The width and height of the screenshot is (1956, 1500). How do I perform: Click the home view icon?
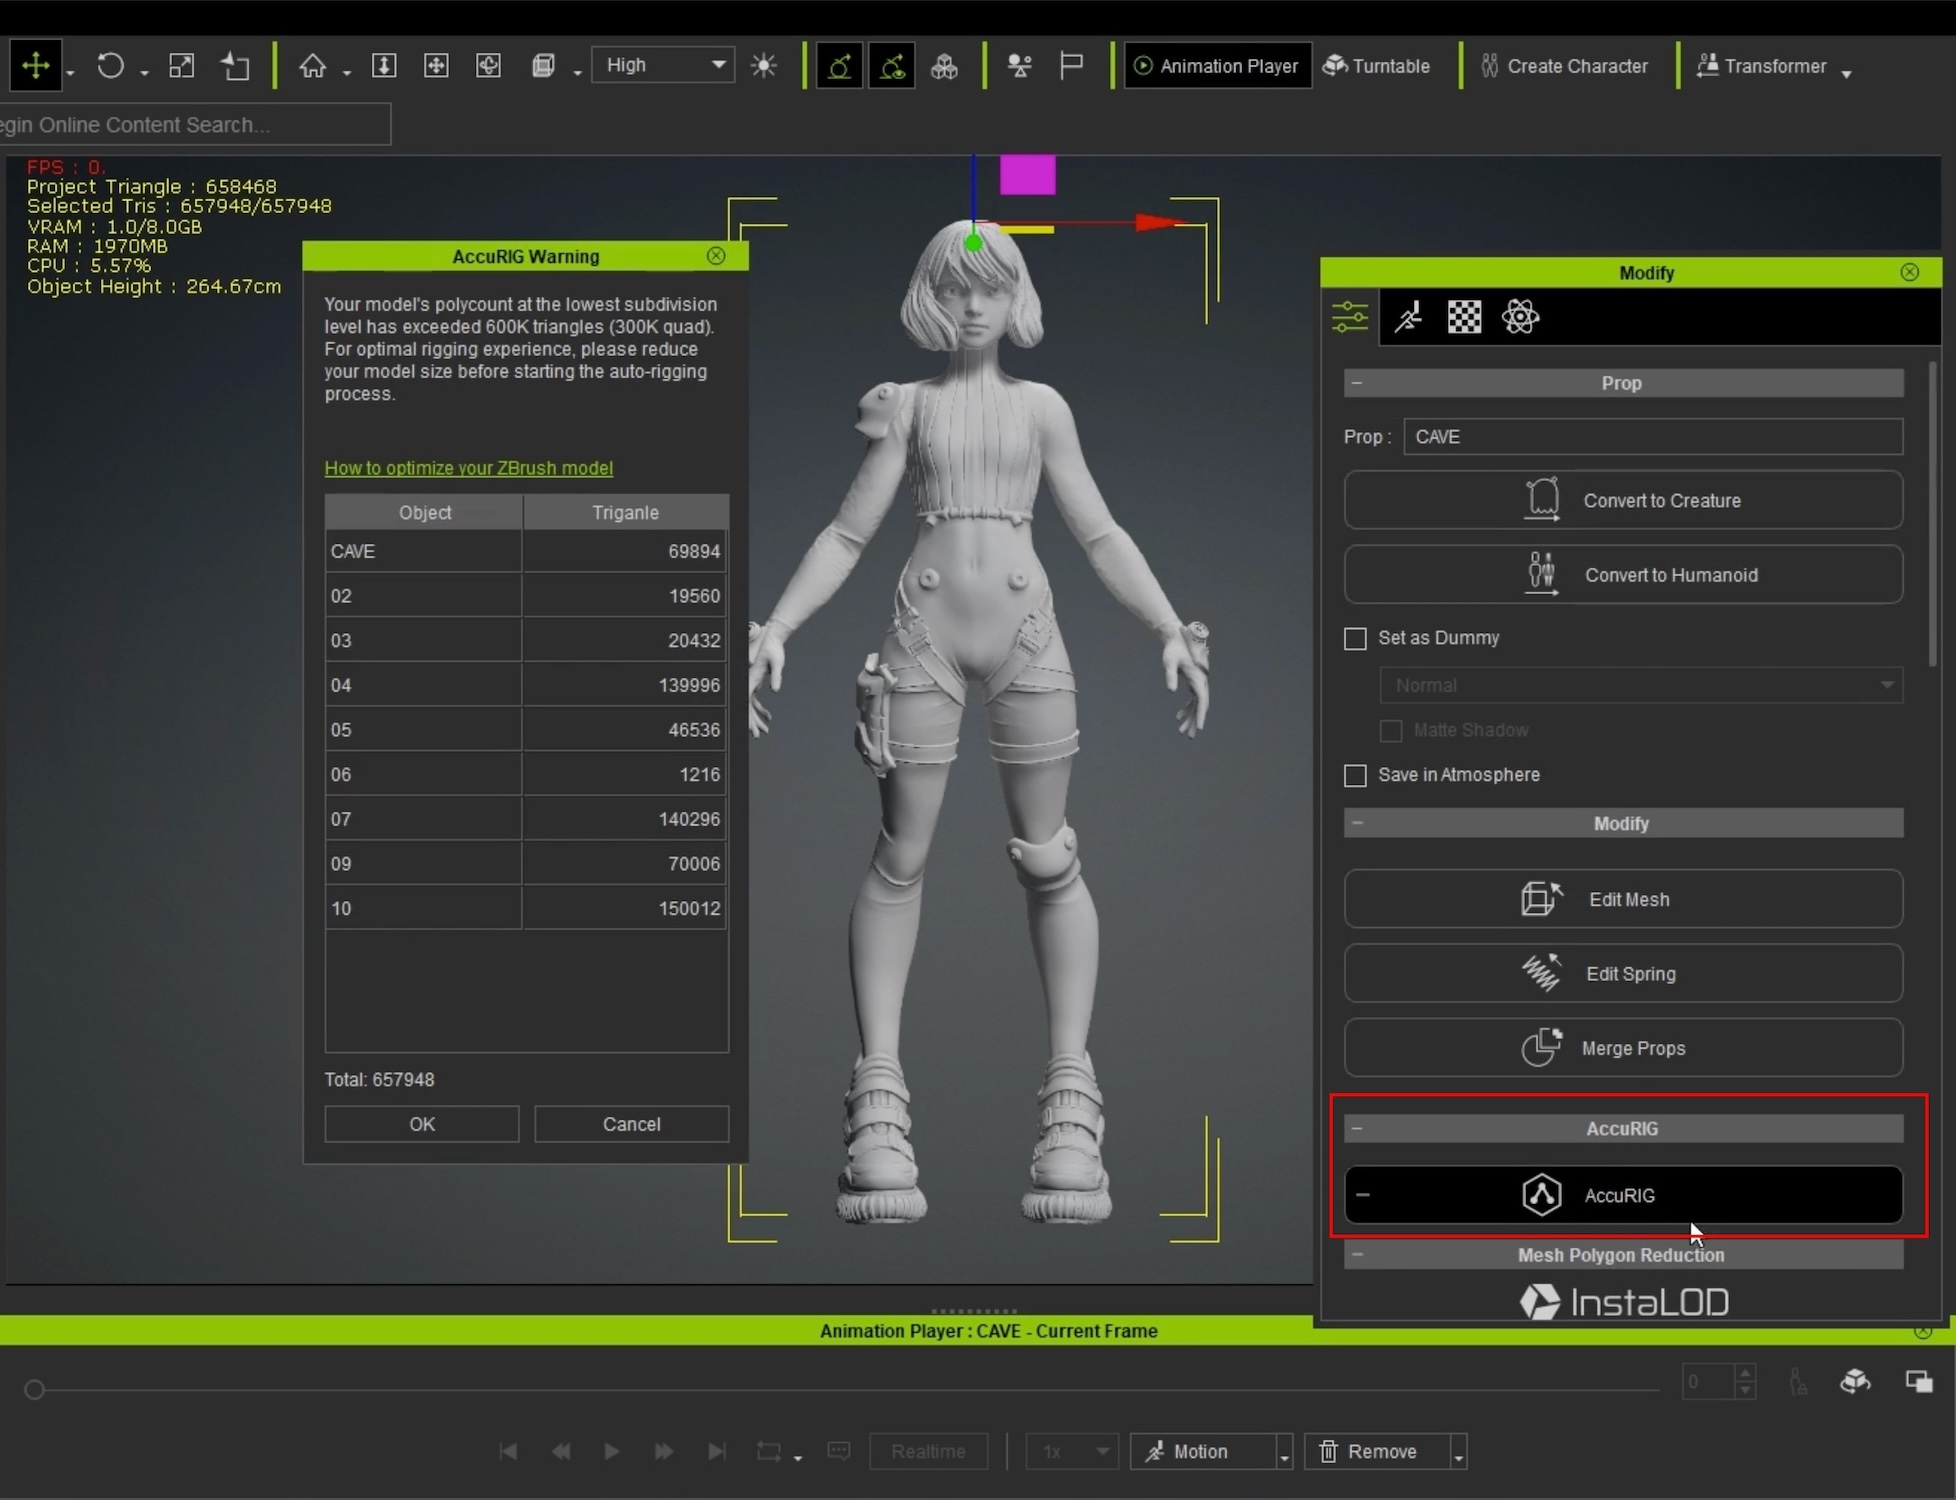coord(313,66)
